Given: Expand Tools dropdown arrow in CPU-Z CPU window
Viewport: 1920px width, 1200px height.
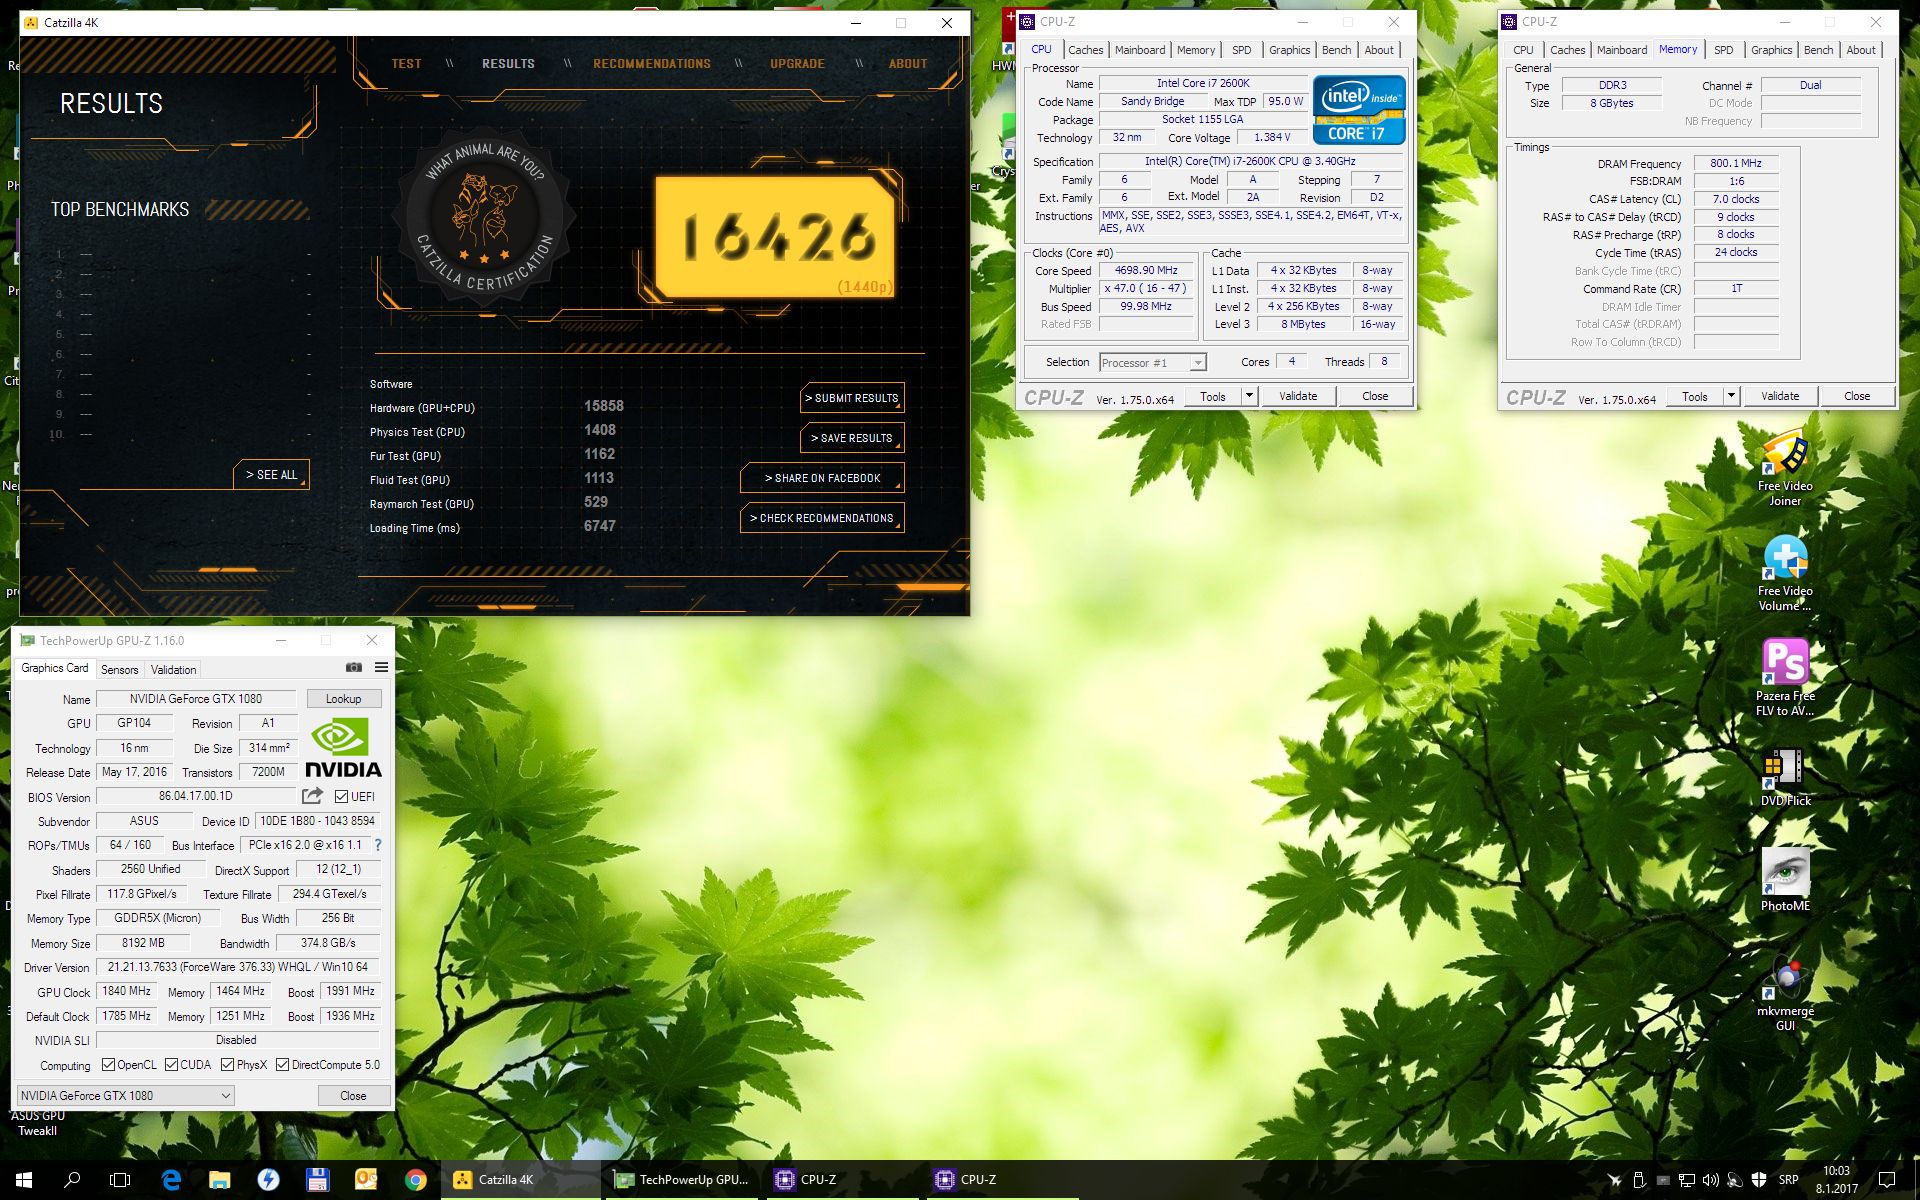Looking at the screenshot, I should point(1249,396).
